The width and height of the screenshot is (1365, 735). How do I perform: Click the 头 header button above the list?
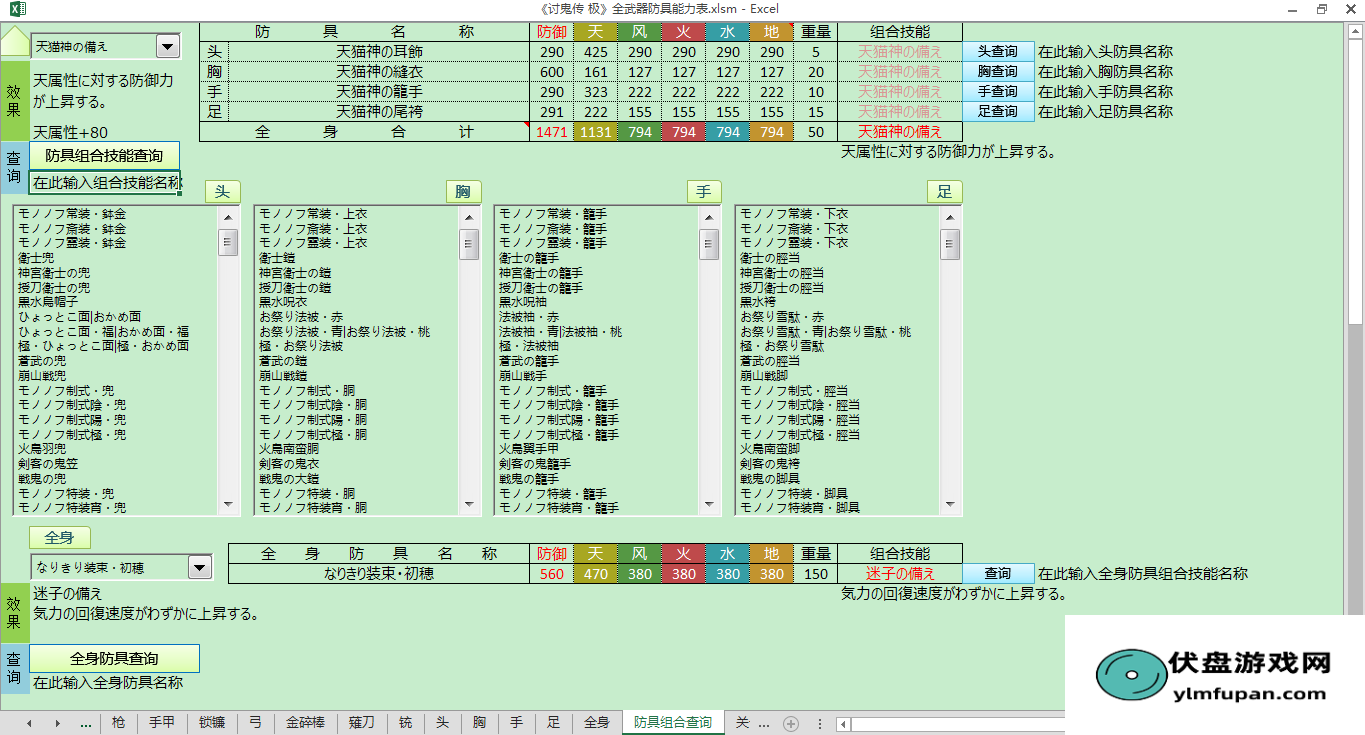223,192
